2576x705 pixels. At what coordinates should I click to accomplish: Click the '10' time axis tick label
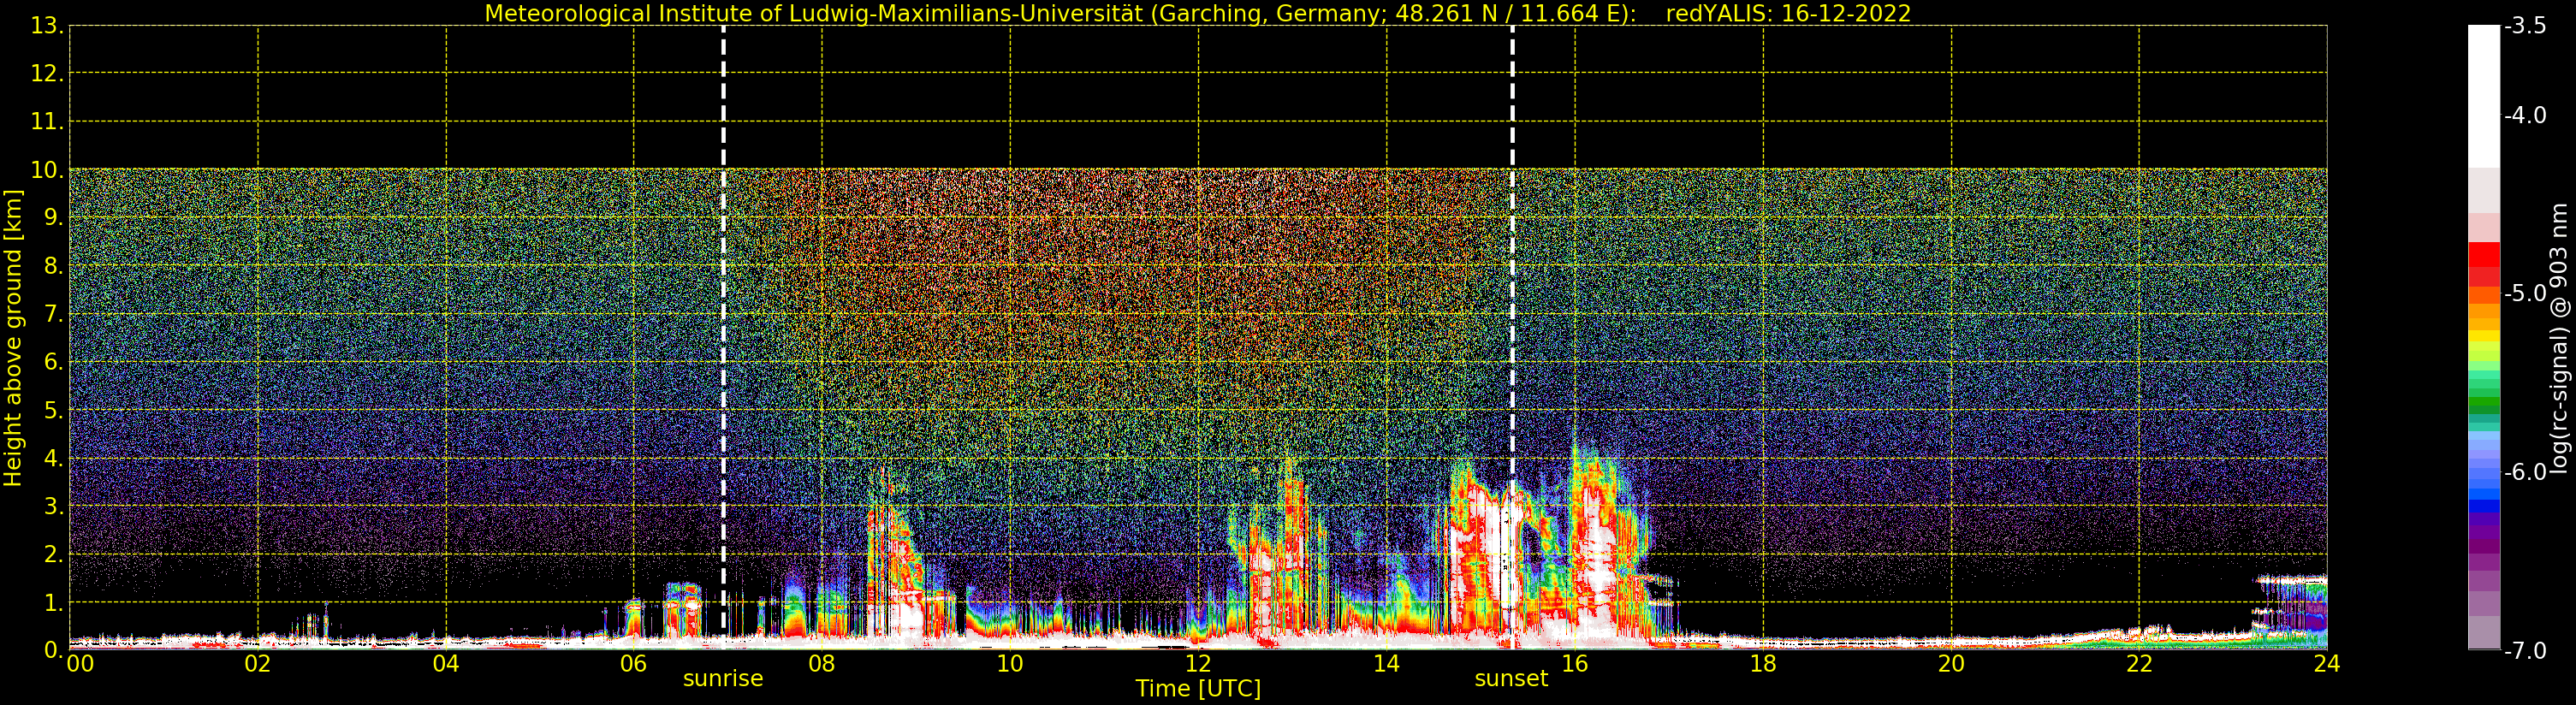tap(1010, 664)
